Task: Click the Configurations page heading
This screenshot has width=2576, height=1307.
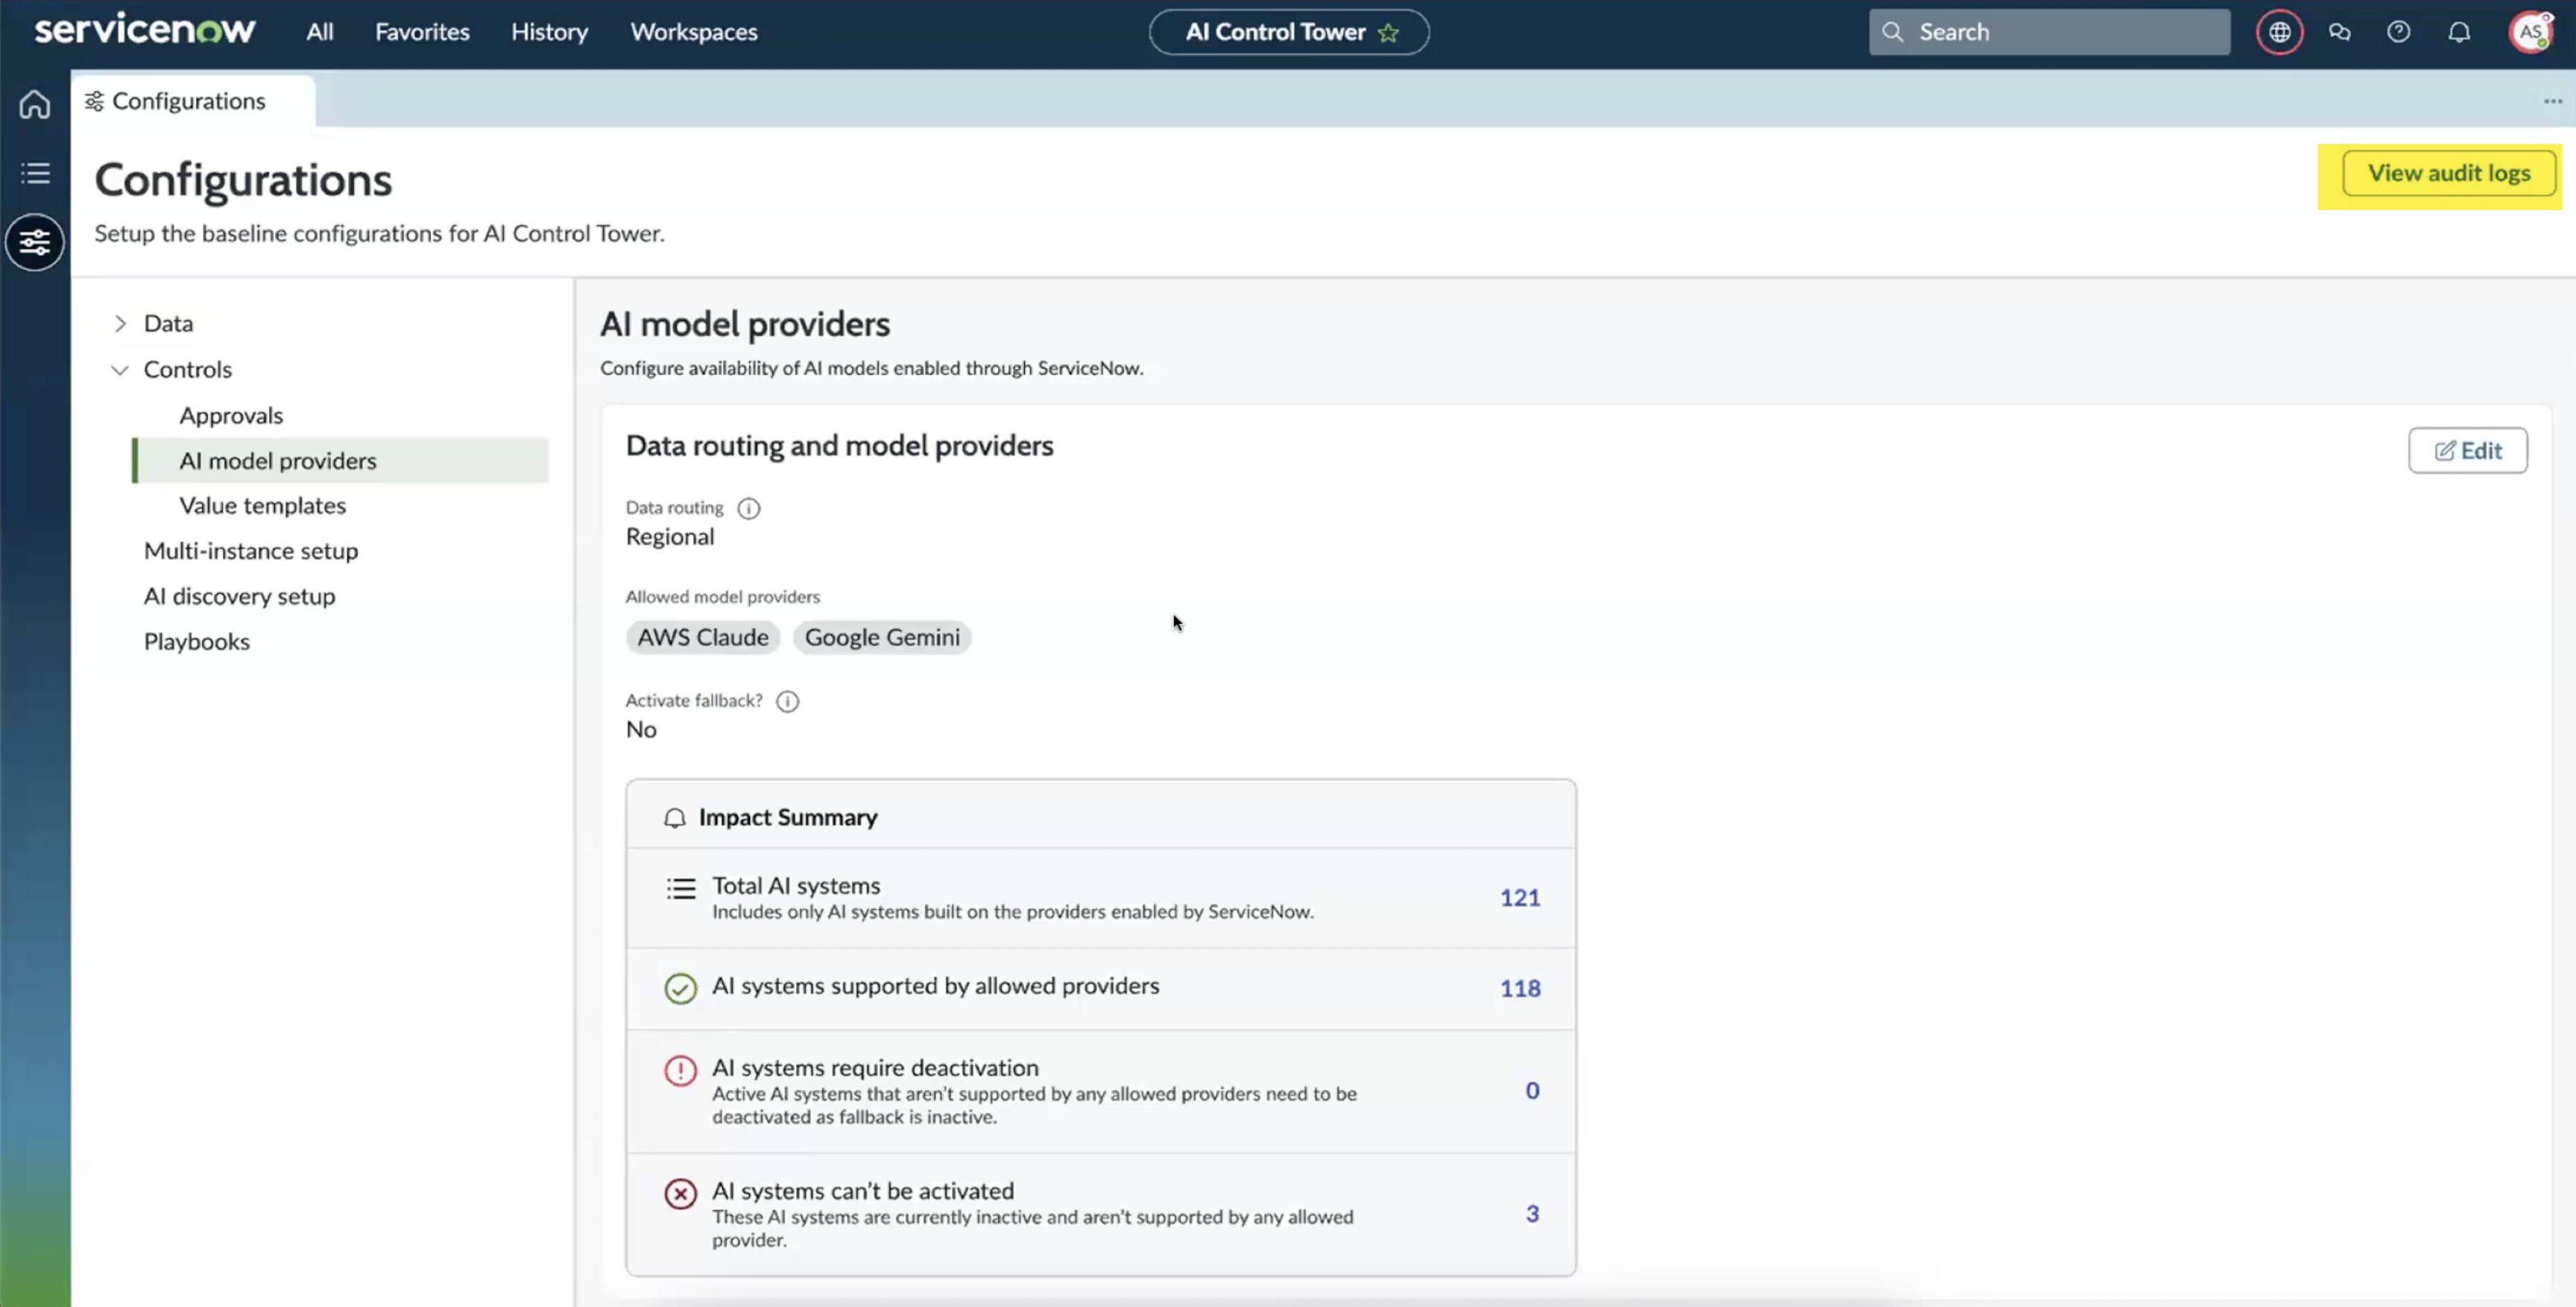Action: [243, 180]
